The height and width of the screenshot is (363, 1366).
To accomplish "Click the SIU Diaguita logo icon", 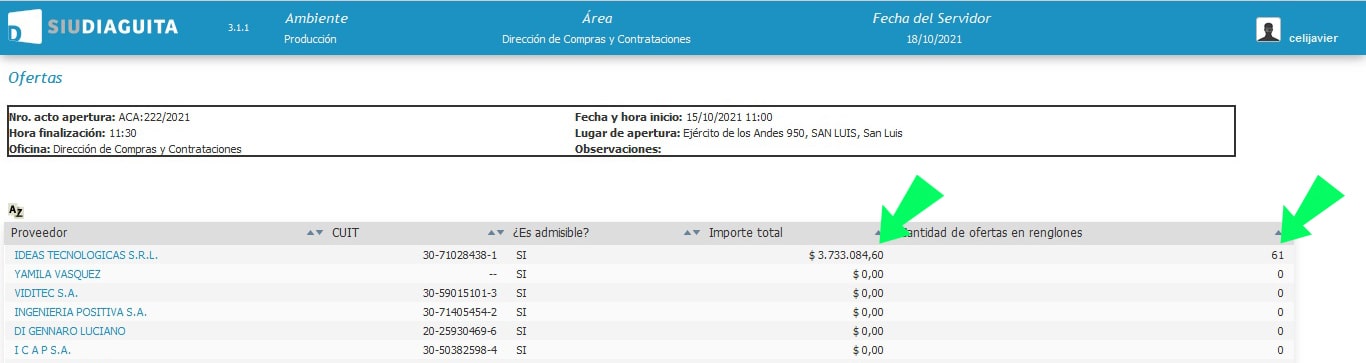I will point(24,26).
